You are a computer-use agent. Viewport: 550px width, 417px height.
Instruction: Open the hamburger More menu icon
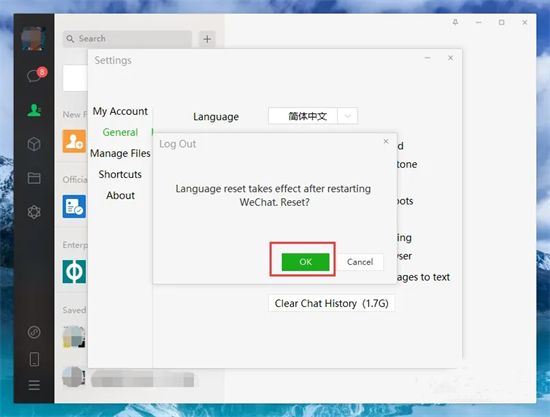coord(34,385)
